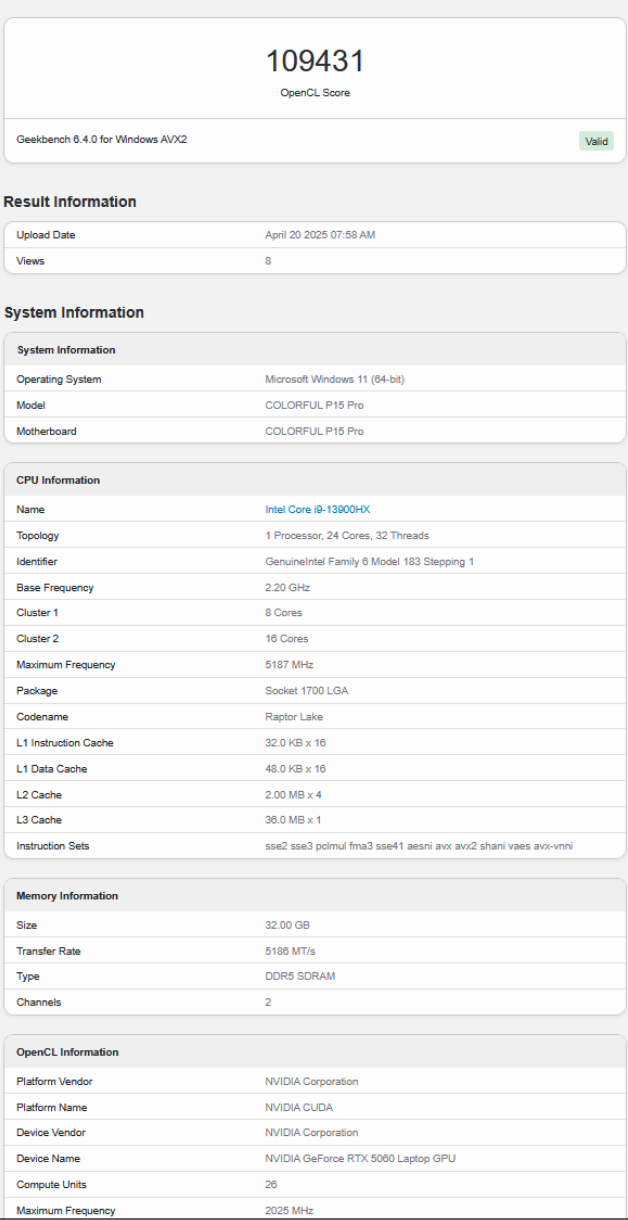Click the green Valid badge
The width and height of the screenshot is (628, 1220).
[x=597, y=141]
